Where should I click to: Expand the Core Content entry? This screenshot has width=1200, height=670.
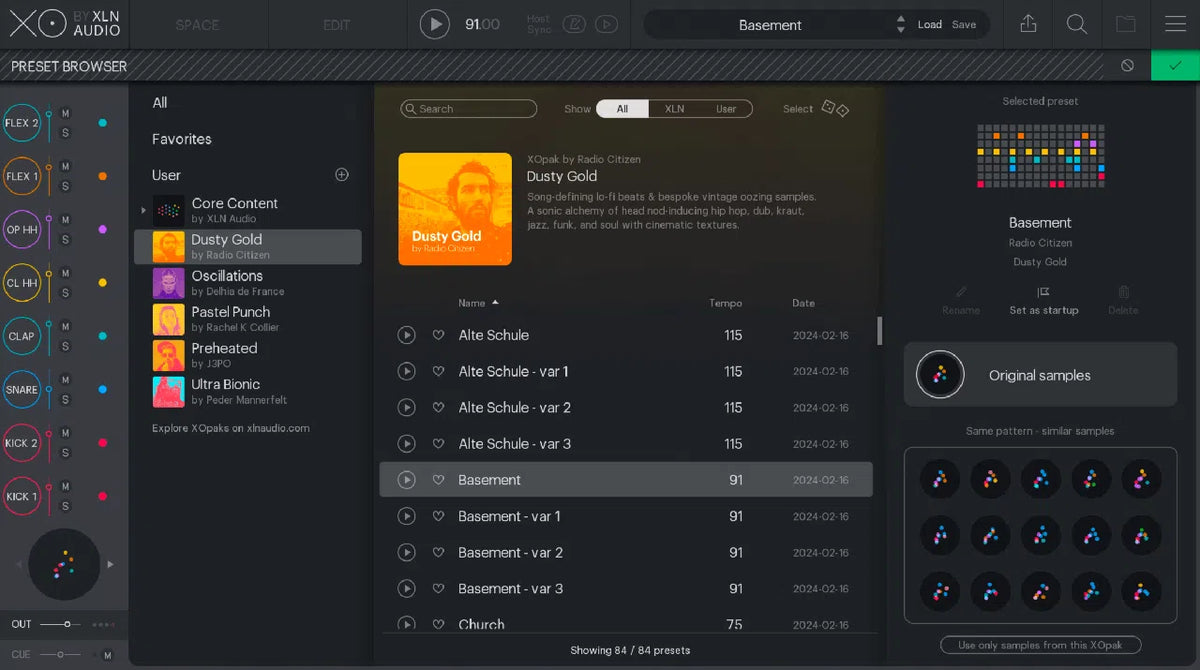142,210
